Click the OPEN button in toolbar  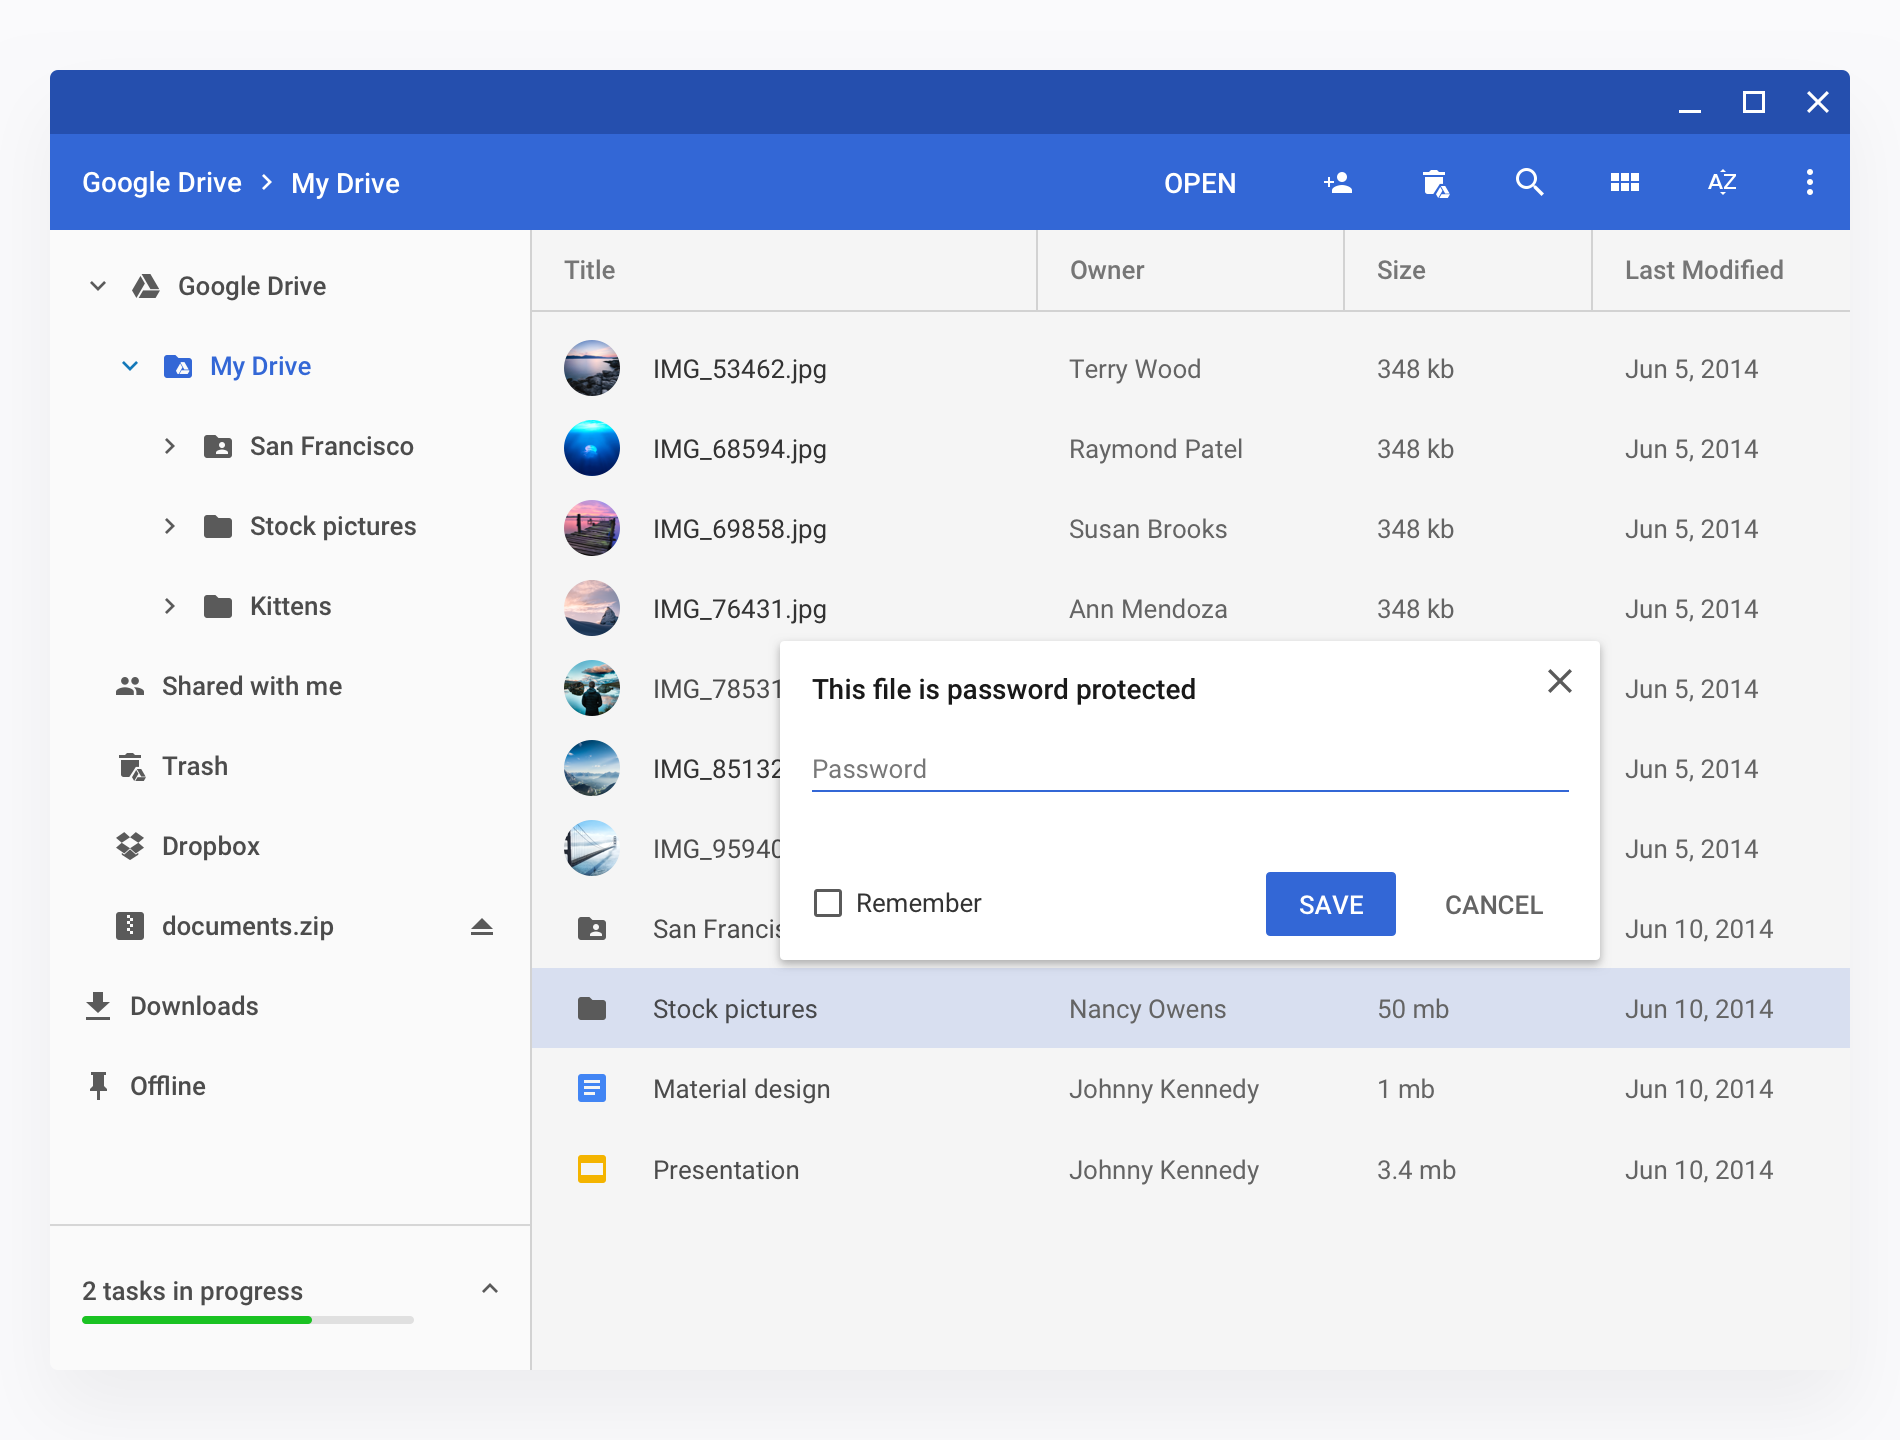pos(1200,183)
